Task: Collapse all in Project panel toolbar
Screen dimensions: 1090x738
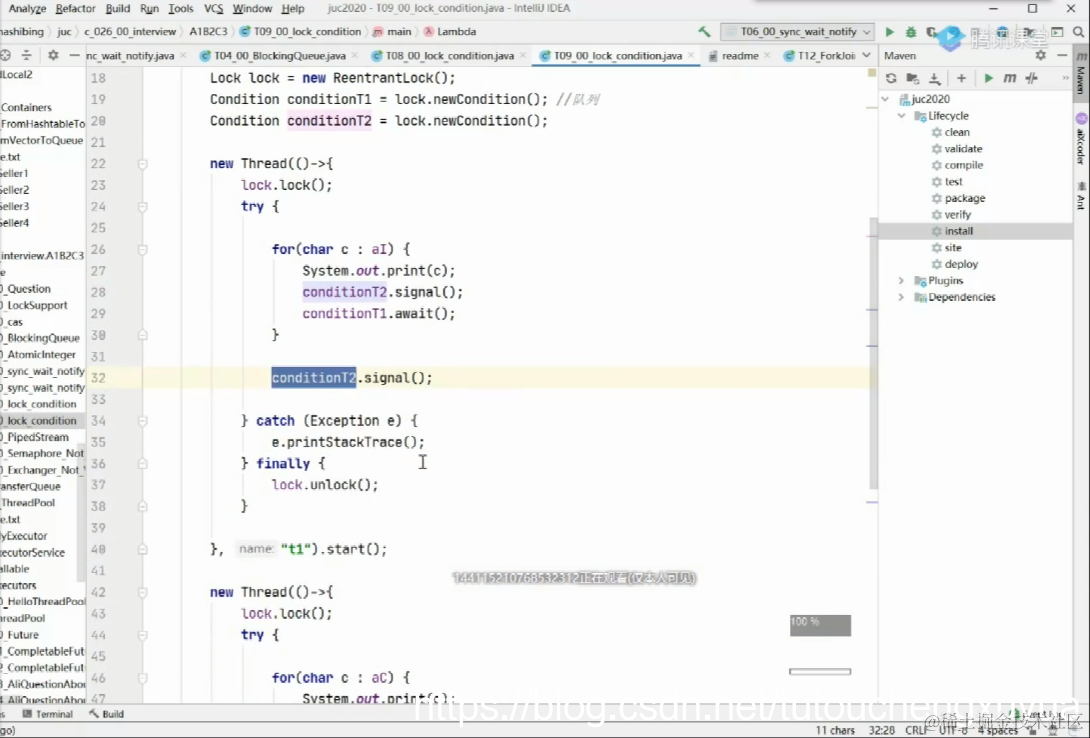Action: (x=26, y=55)
